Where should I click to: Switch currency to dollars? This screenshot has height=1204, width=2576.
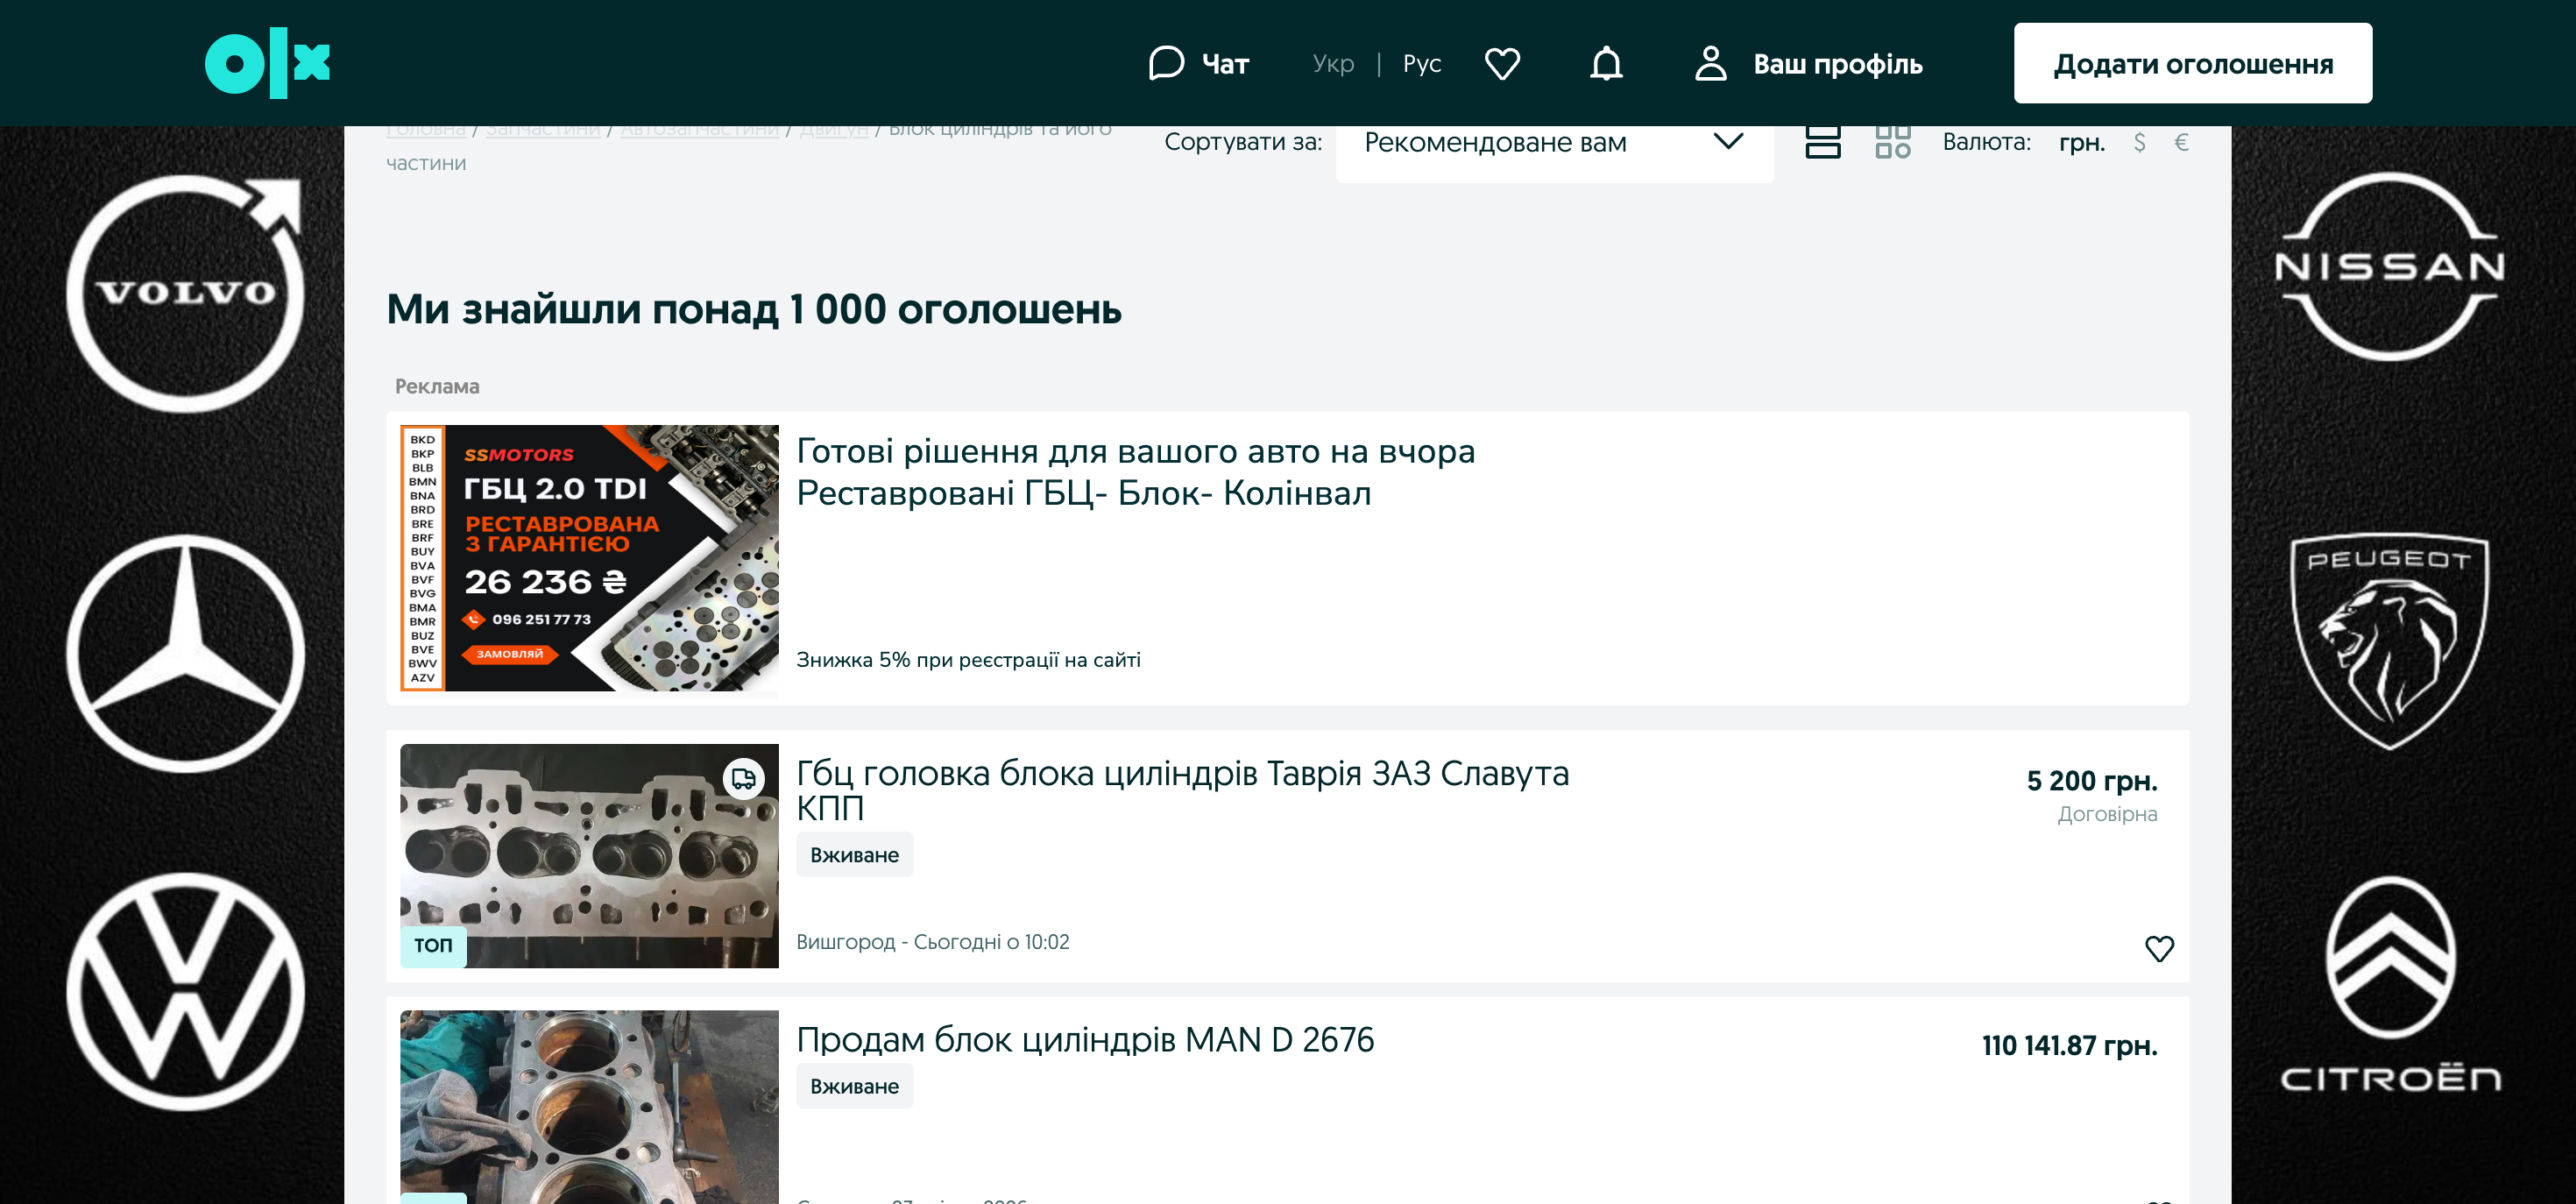click(2139, 142)
